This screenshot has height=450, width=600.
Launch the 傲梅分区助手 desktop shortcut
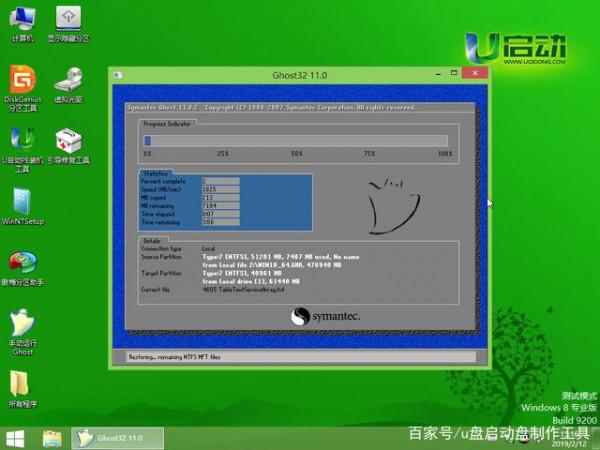(x=22, y=264)
